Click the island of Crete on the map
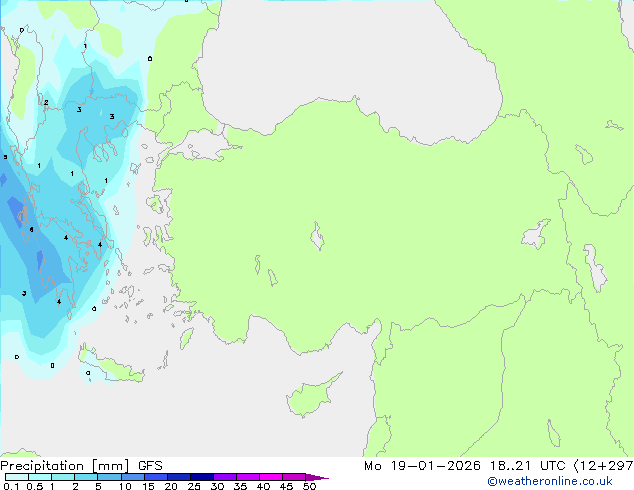 tap(111, 366)
